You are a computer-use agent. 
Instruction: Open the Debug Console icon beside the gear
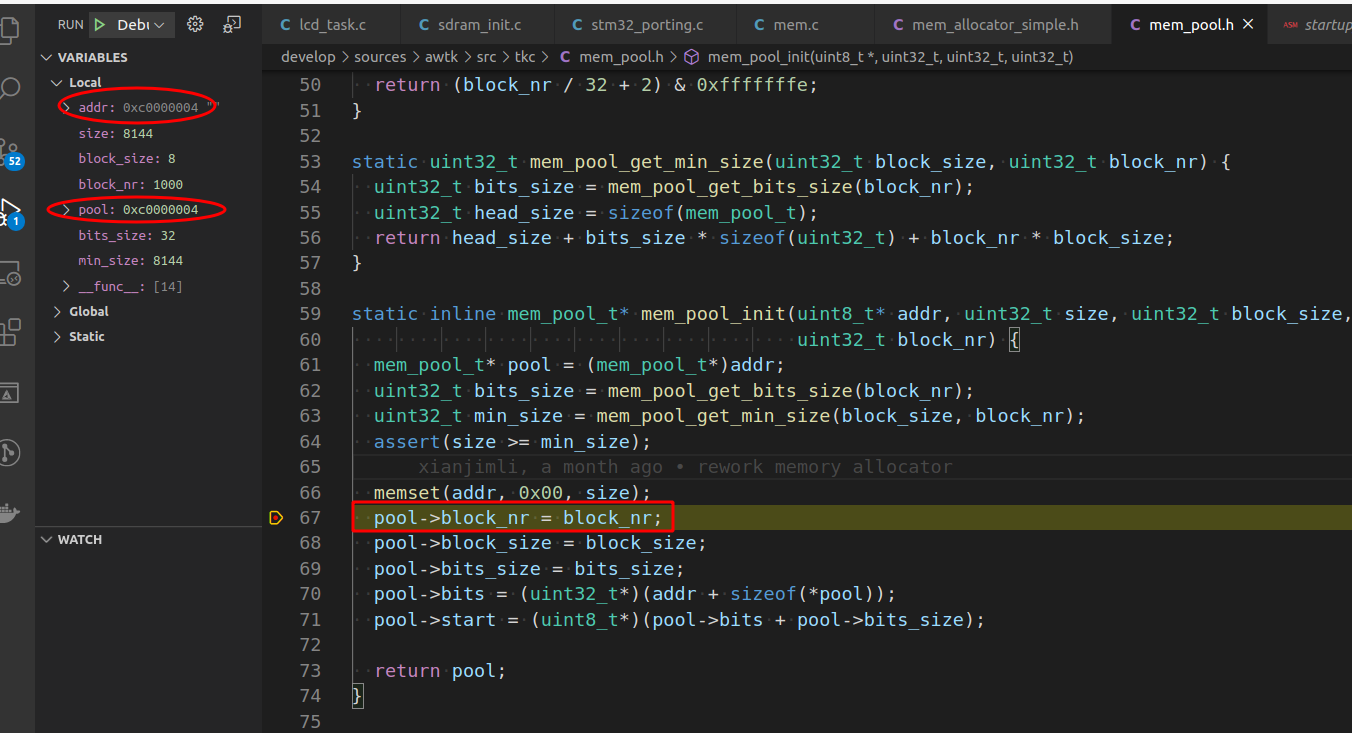pyautogui.click(x=232, y=24)
